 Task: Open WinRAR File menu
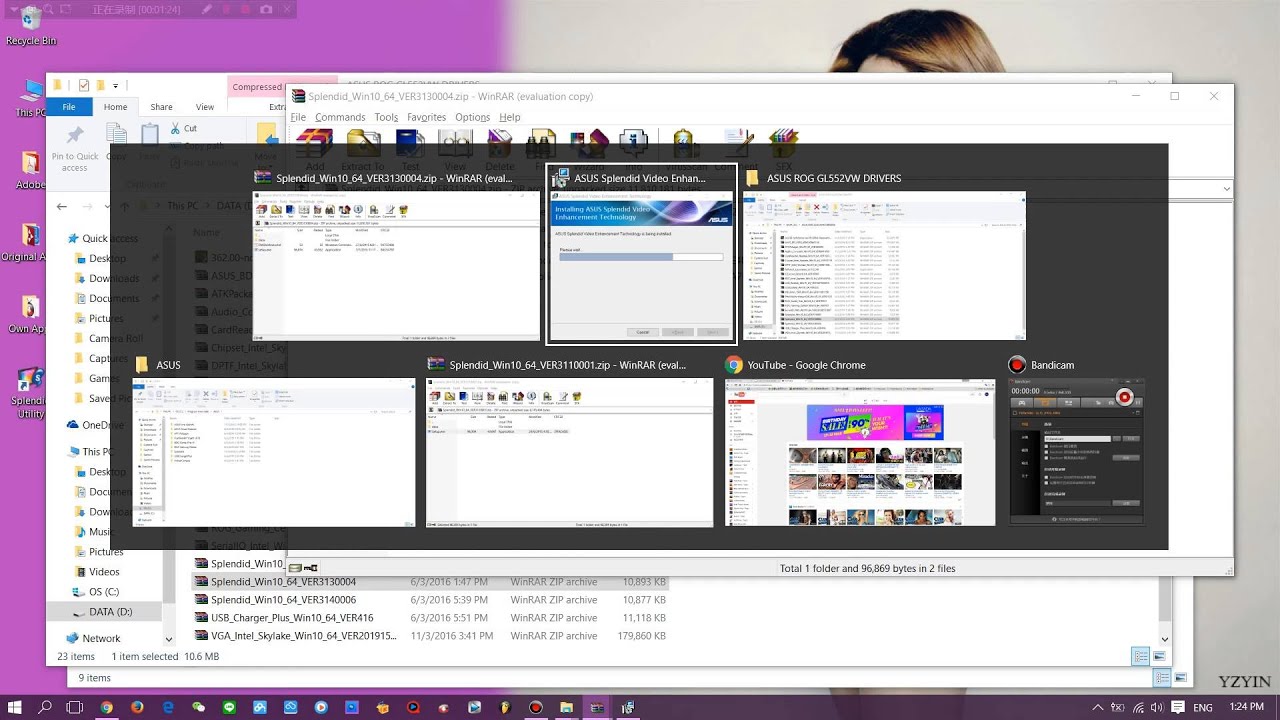tap(298, 117)
